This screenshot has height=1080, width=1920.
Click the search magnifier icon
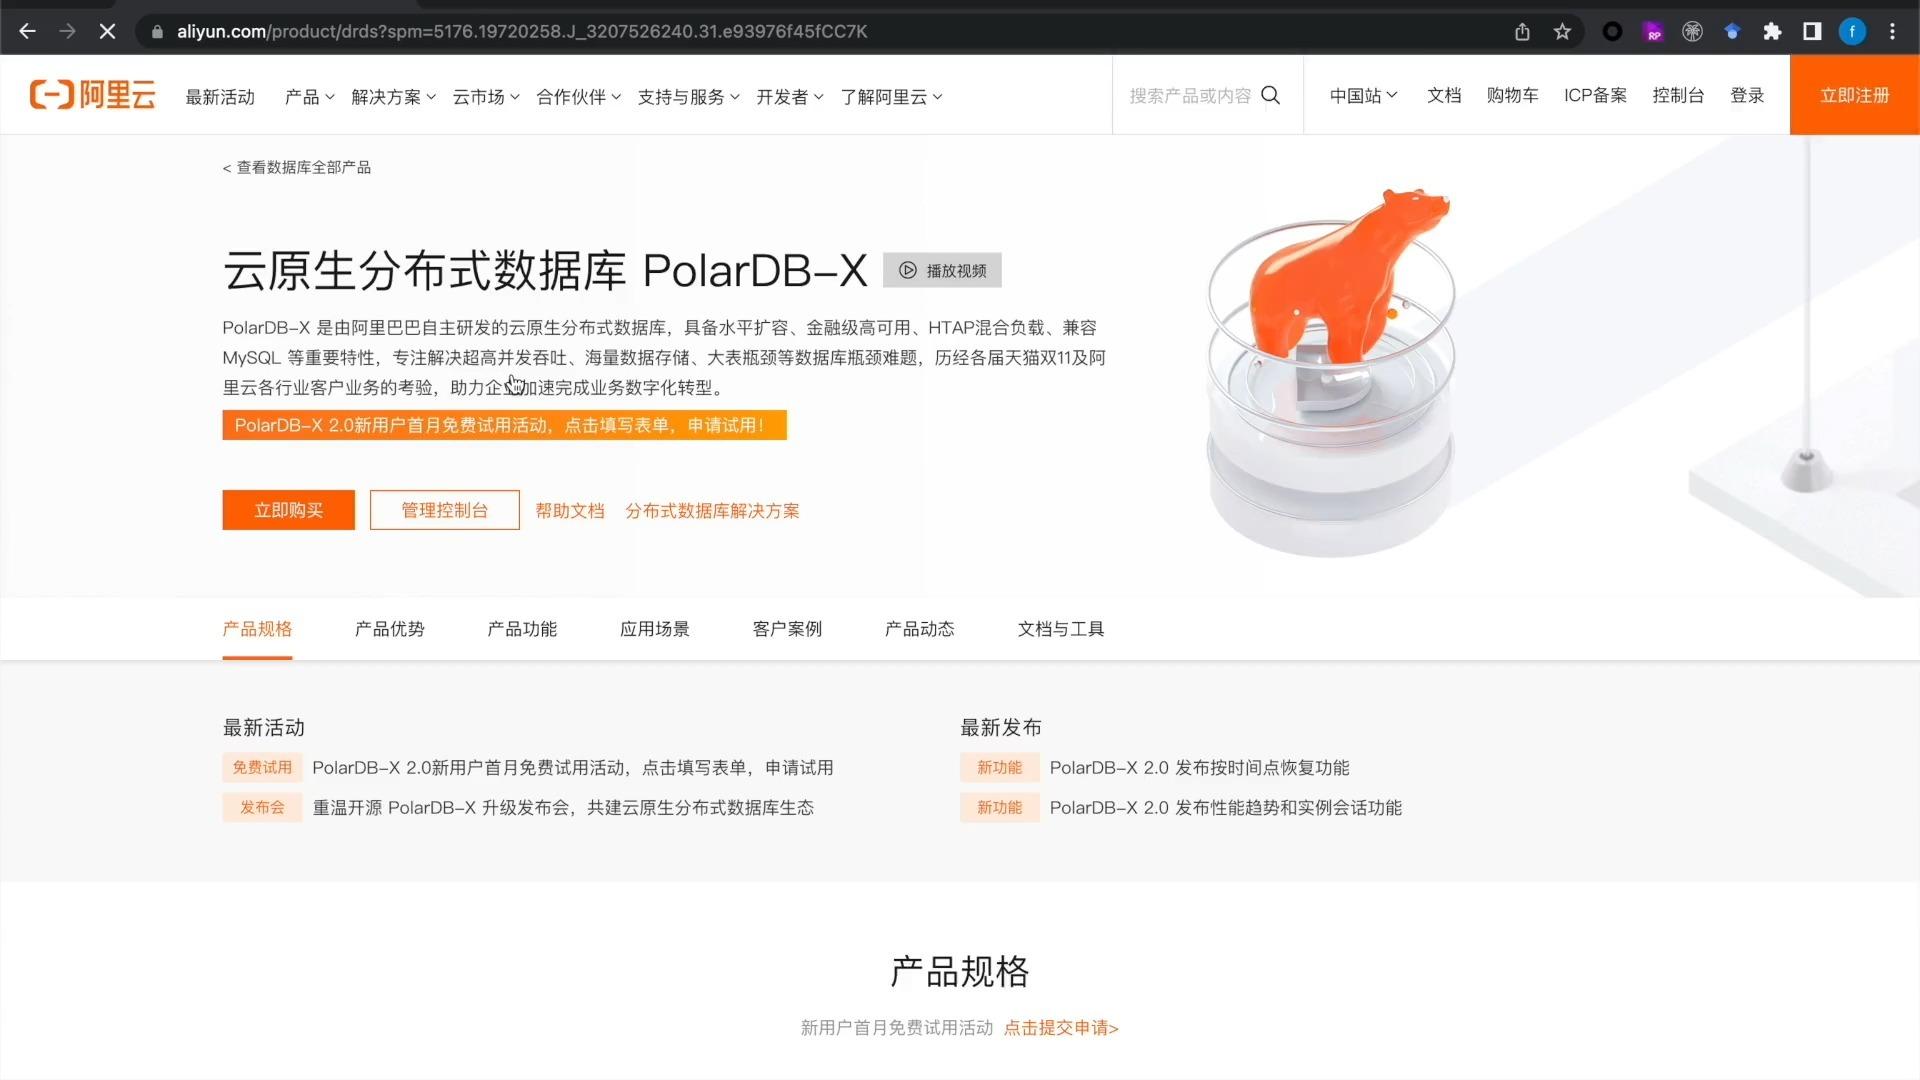pos(1270,95)
